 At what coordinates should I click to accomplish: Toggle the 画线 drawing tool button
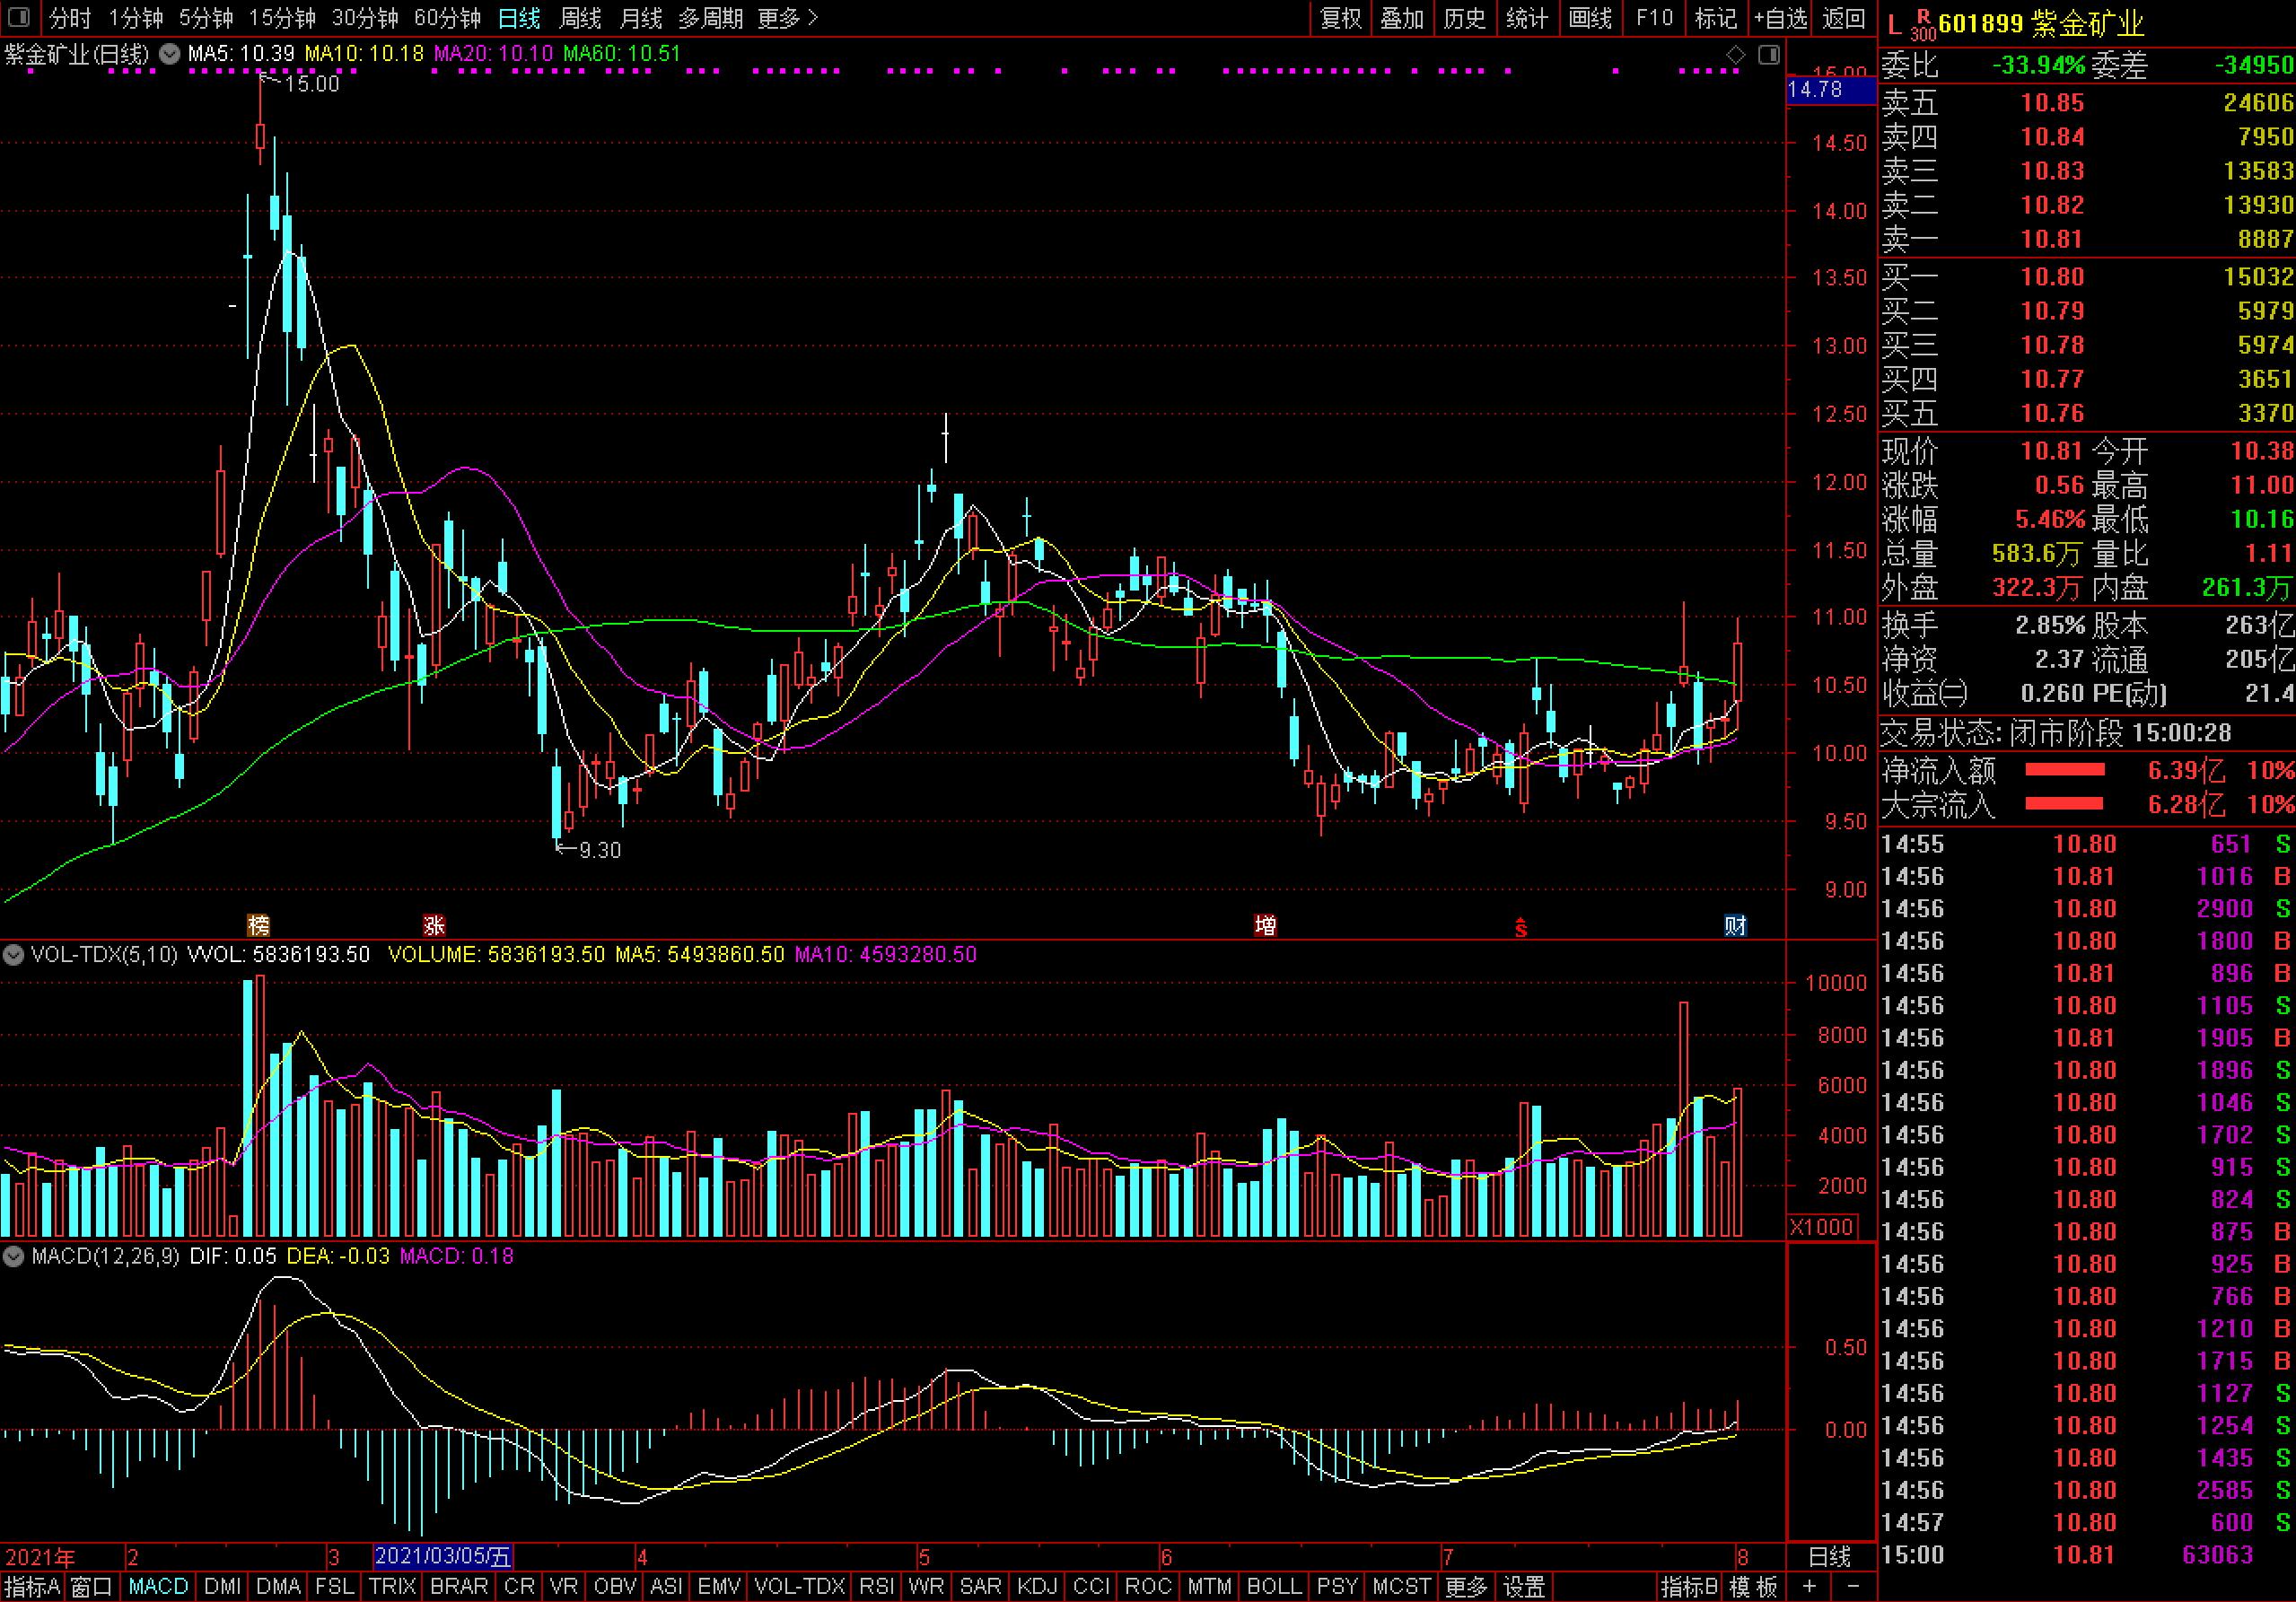[x=1589, y=18]
